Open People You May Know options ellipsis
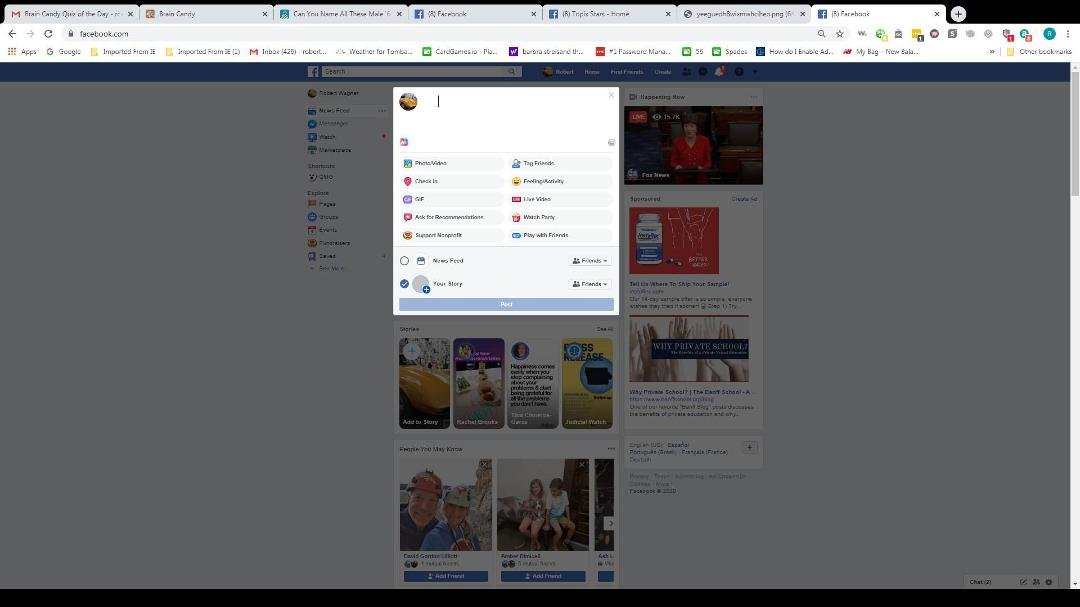This screenshot has width=1080, height=607. click(611, 449)
